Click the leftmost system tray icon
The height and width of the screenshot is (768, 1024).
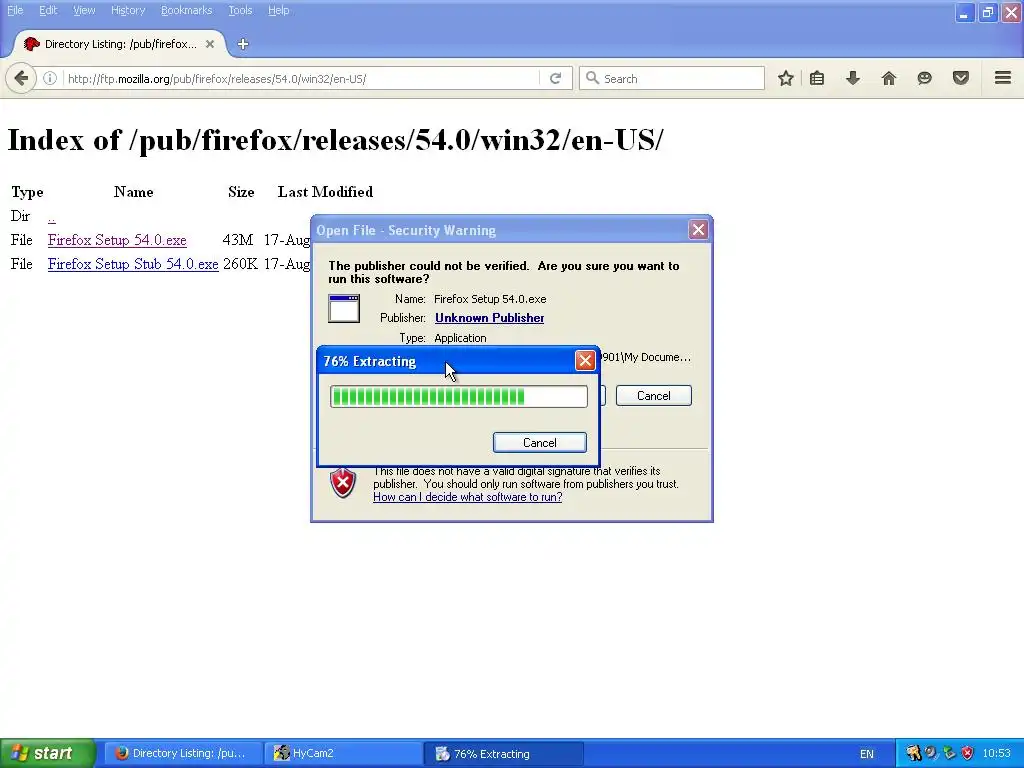(914, 753)
